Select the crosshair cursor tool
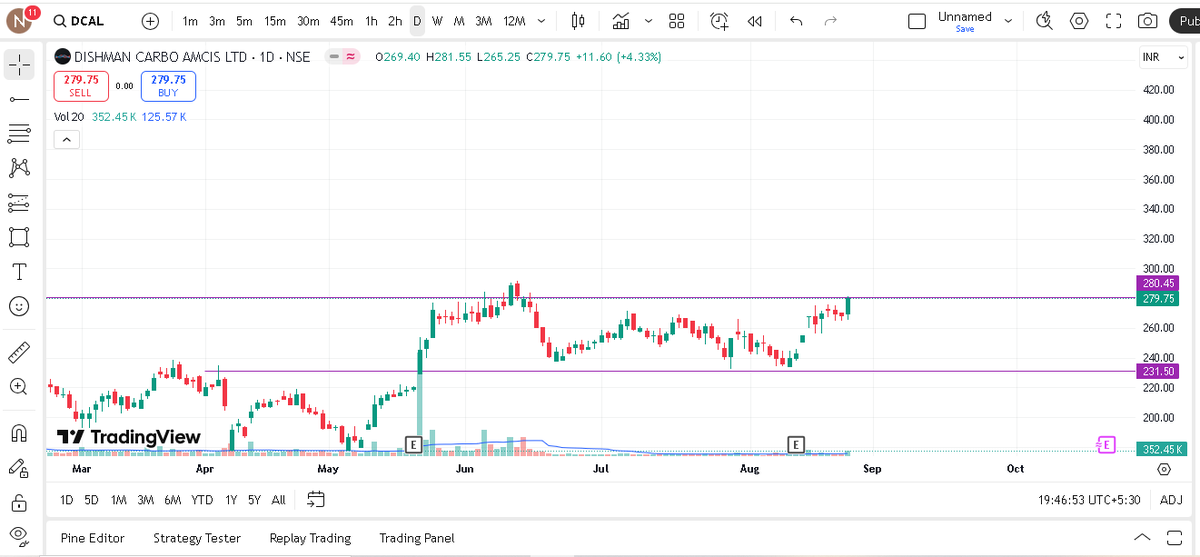Screen dimensions: 1200x557 point(19,65)
